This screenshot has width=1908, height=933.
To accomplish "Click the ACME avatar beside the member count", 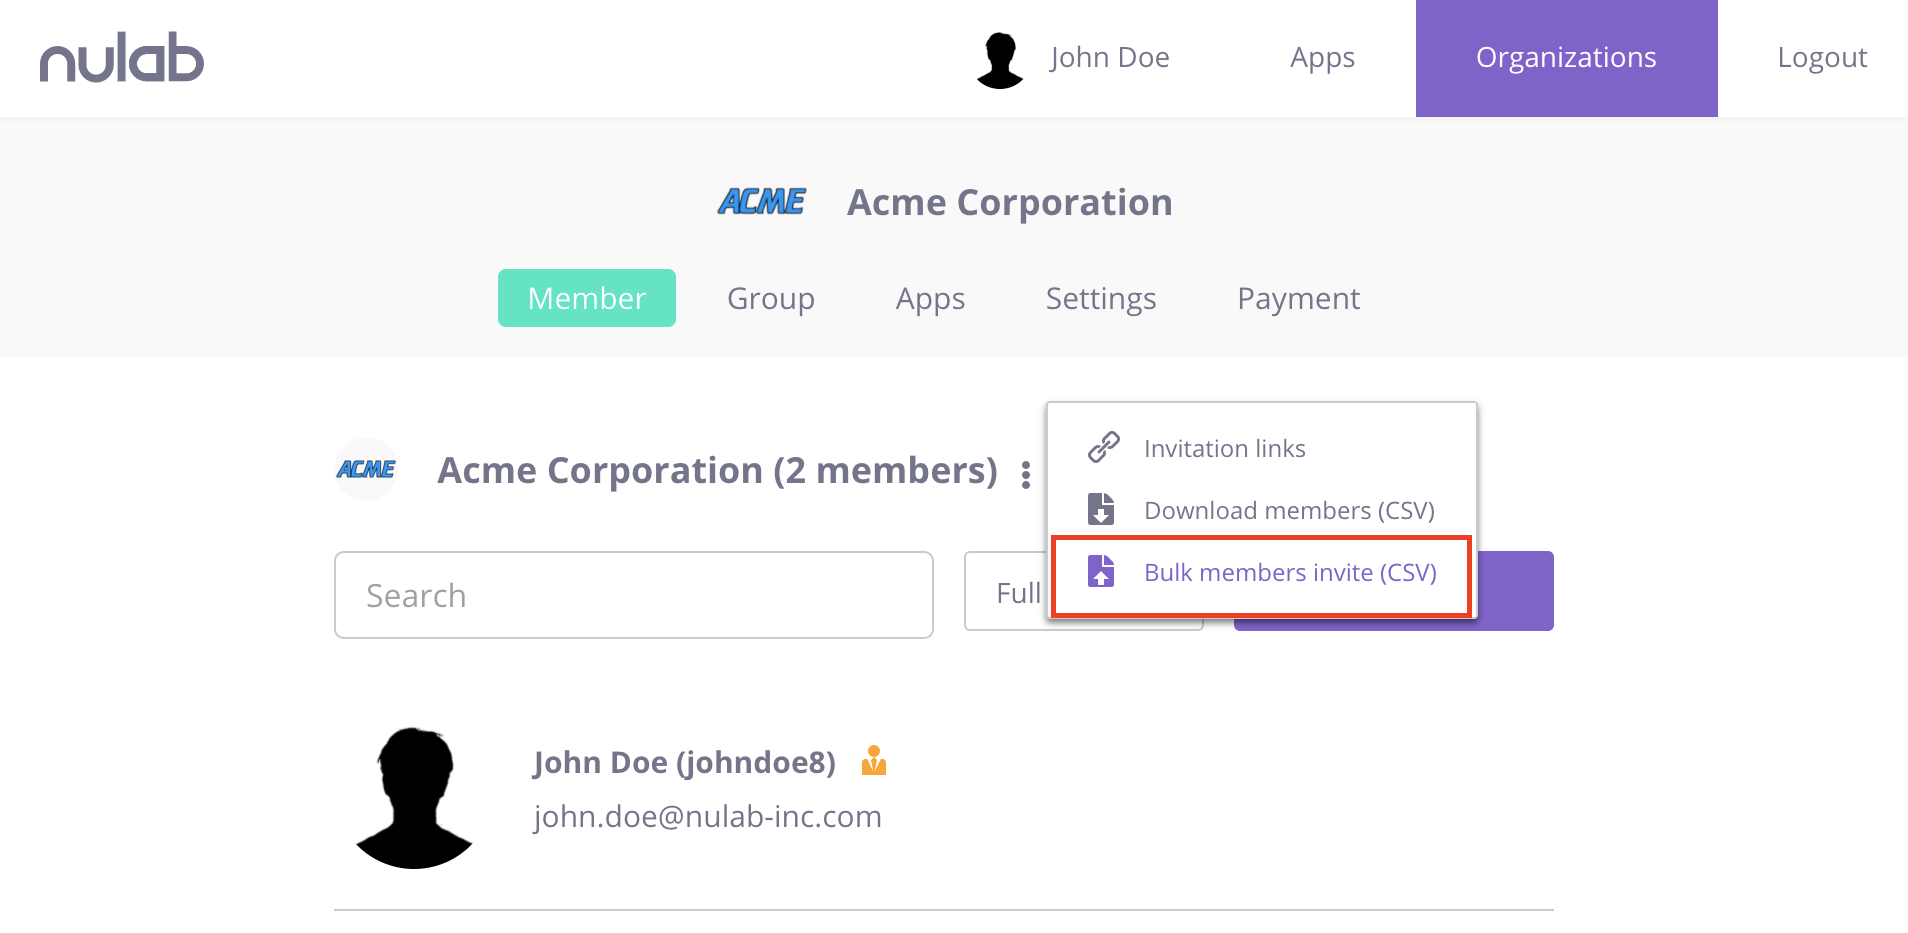I will click(x=366, y=469).
